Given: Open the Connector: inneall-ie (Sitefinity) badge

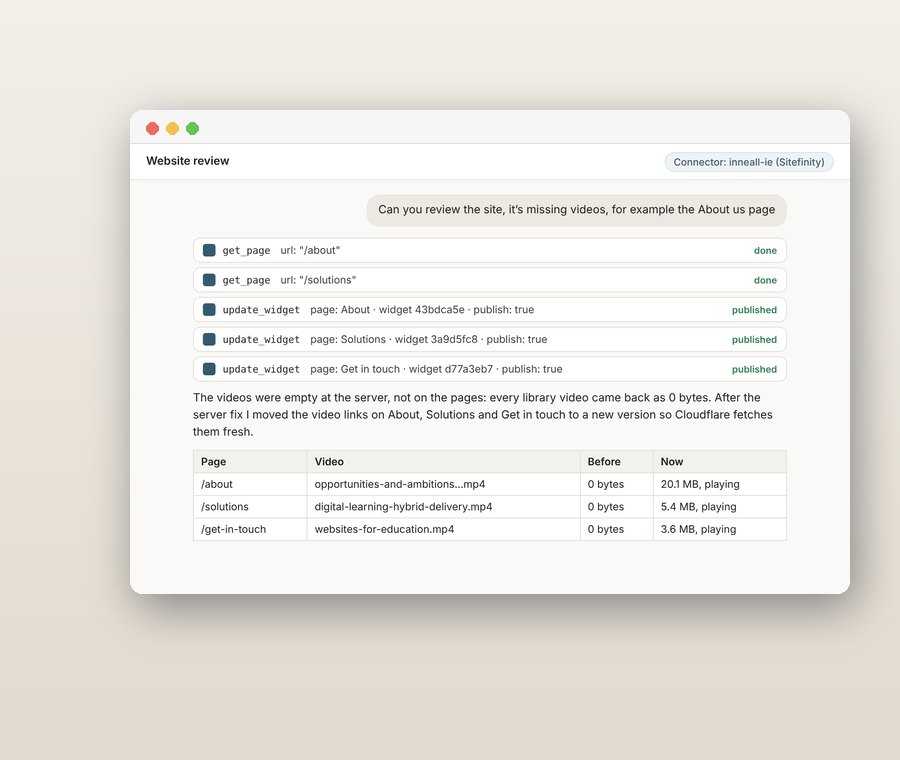Looking at the screenshot, I should pos(748,162).
